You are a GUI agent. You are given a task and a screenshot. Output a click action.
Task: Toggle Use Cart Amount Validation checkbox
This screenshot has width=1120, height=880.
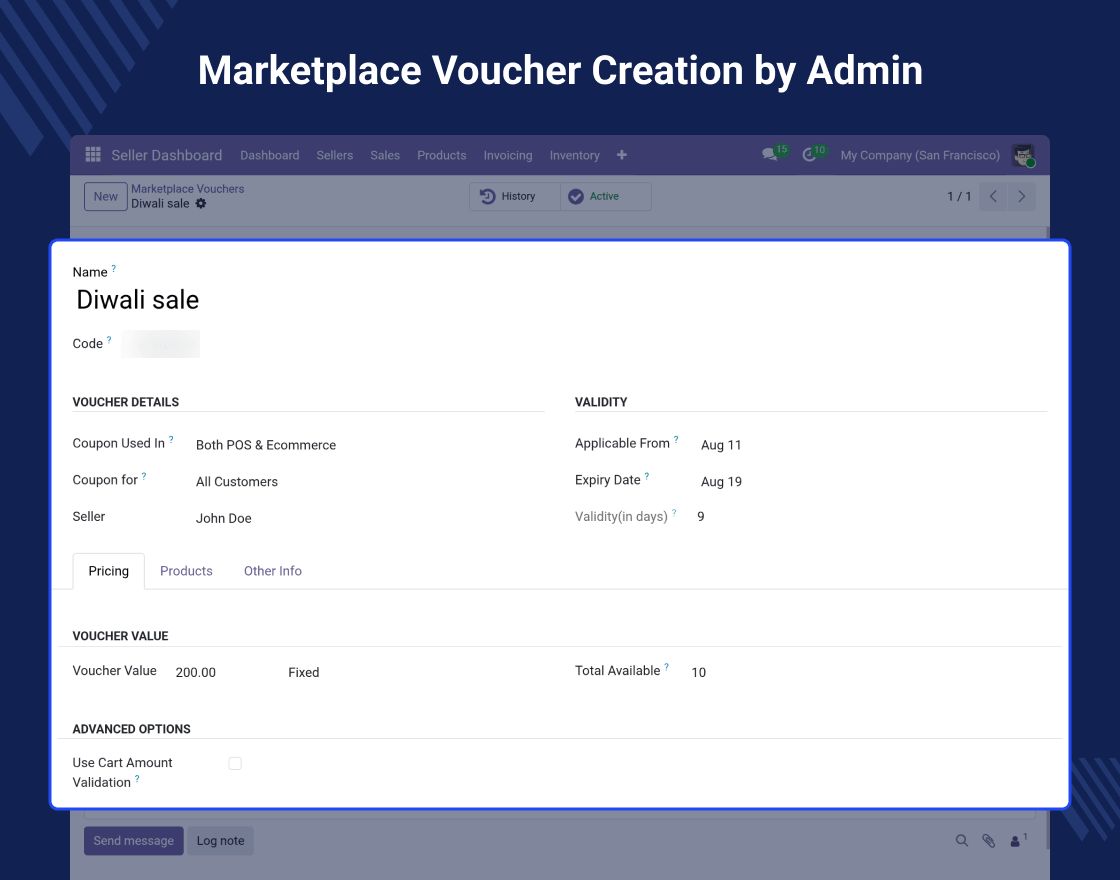[x=235, y=764]
